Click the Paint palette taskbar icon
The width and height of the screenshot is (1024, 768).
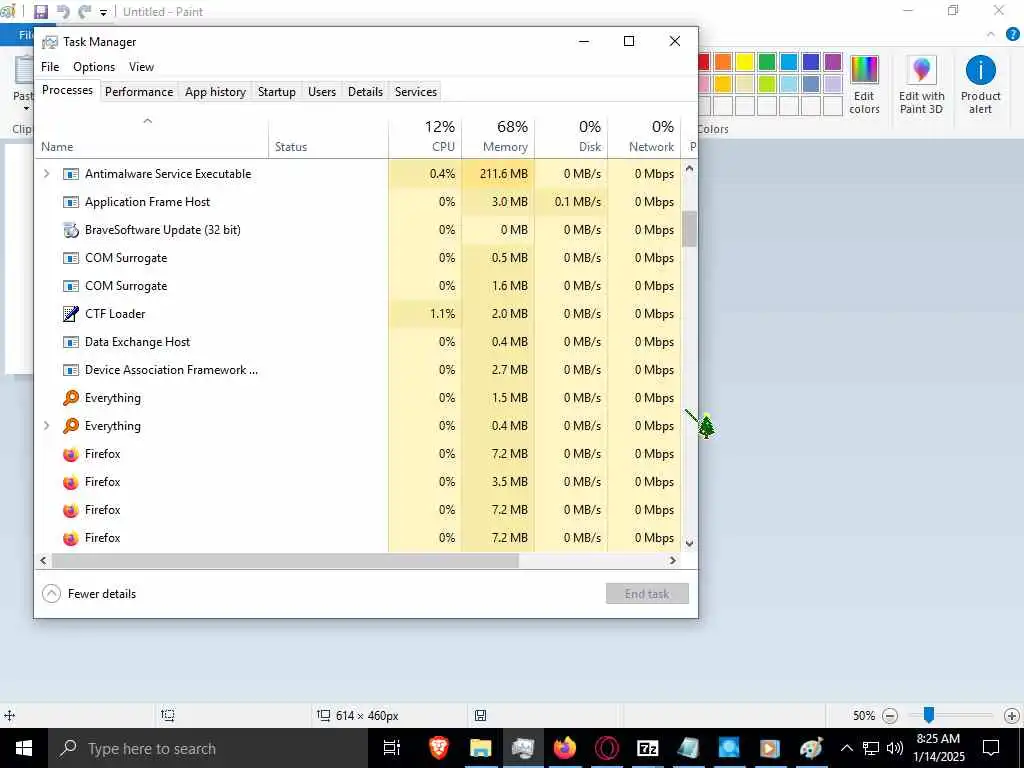811,748
